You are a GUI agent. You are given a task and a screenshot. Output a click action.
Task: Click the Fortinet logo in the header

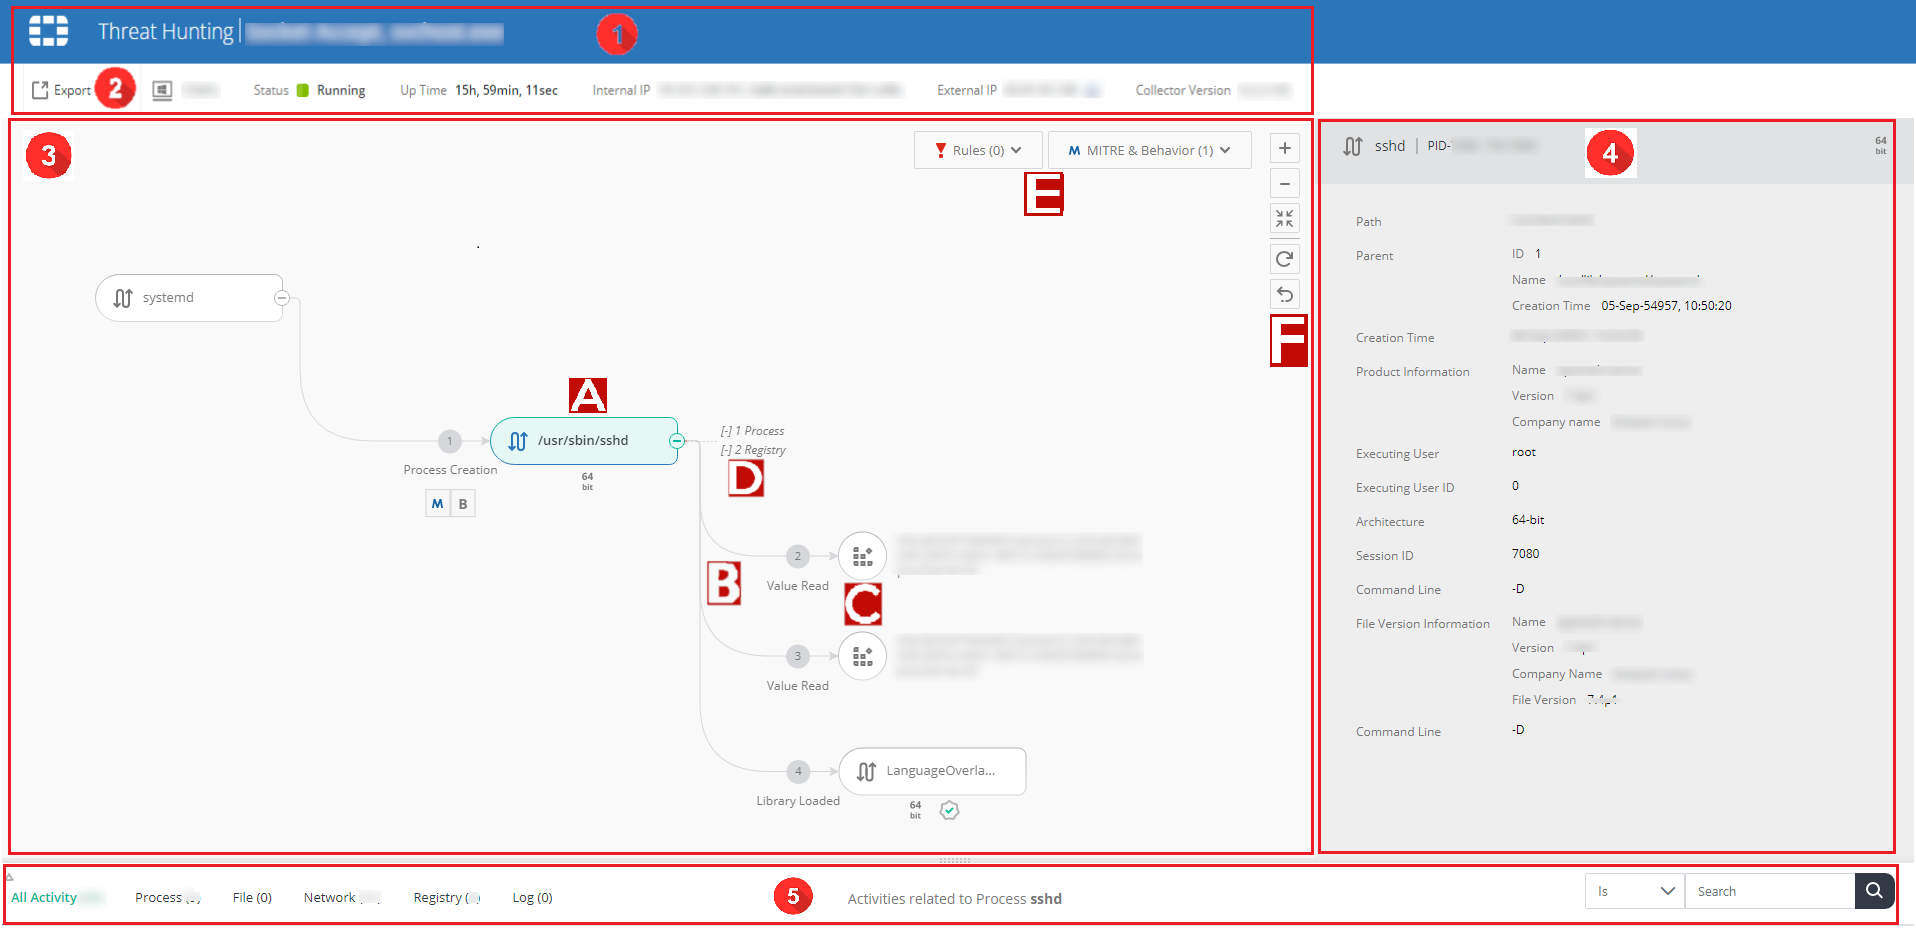coord(48,31)
